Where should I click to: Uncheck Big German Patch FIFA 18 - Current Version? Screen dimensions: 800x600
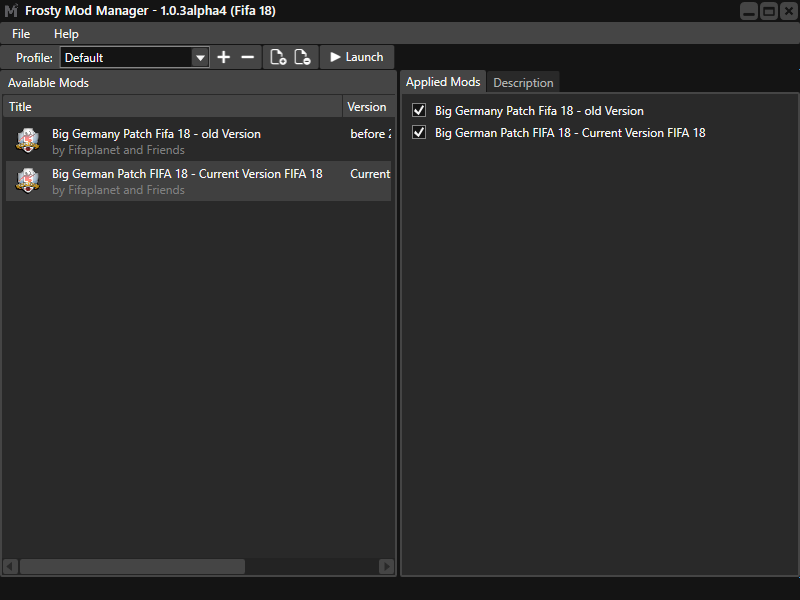click(x=419, y=133)
